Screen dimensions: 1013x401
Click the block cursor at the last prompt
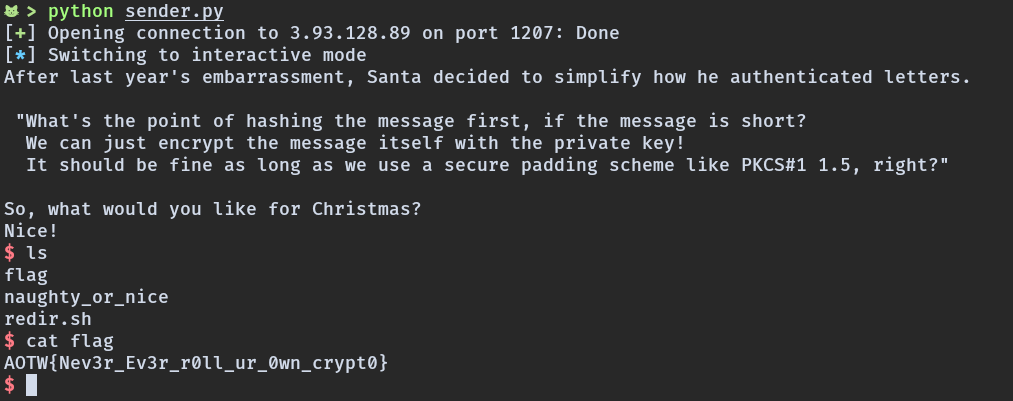click(32, 384)
